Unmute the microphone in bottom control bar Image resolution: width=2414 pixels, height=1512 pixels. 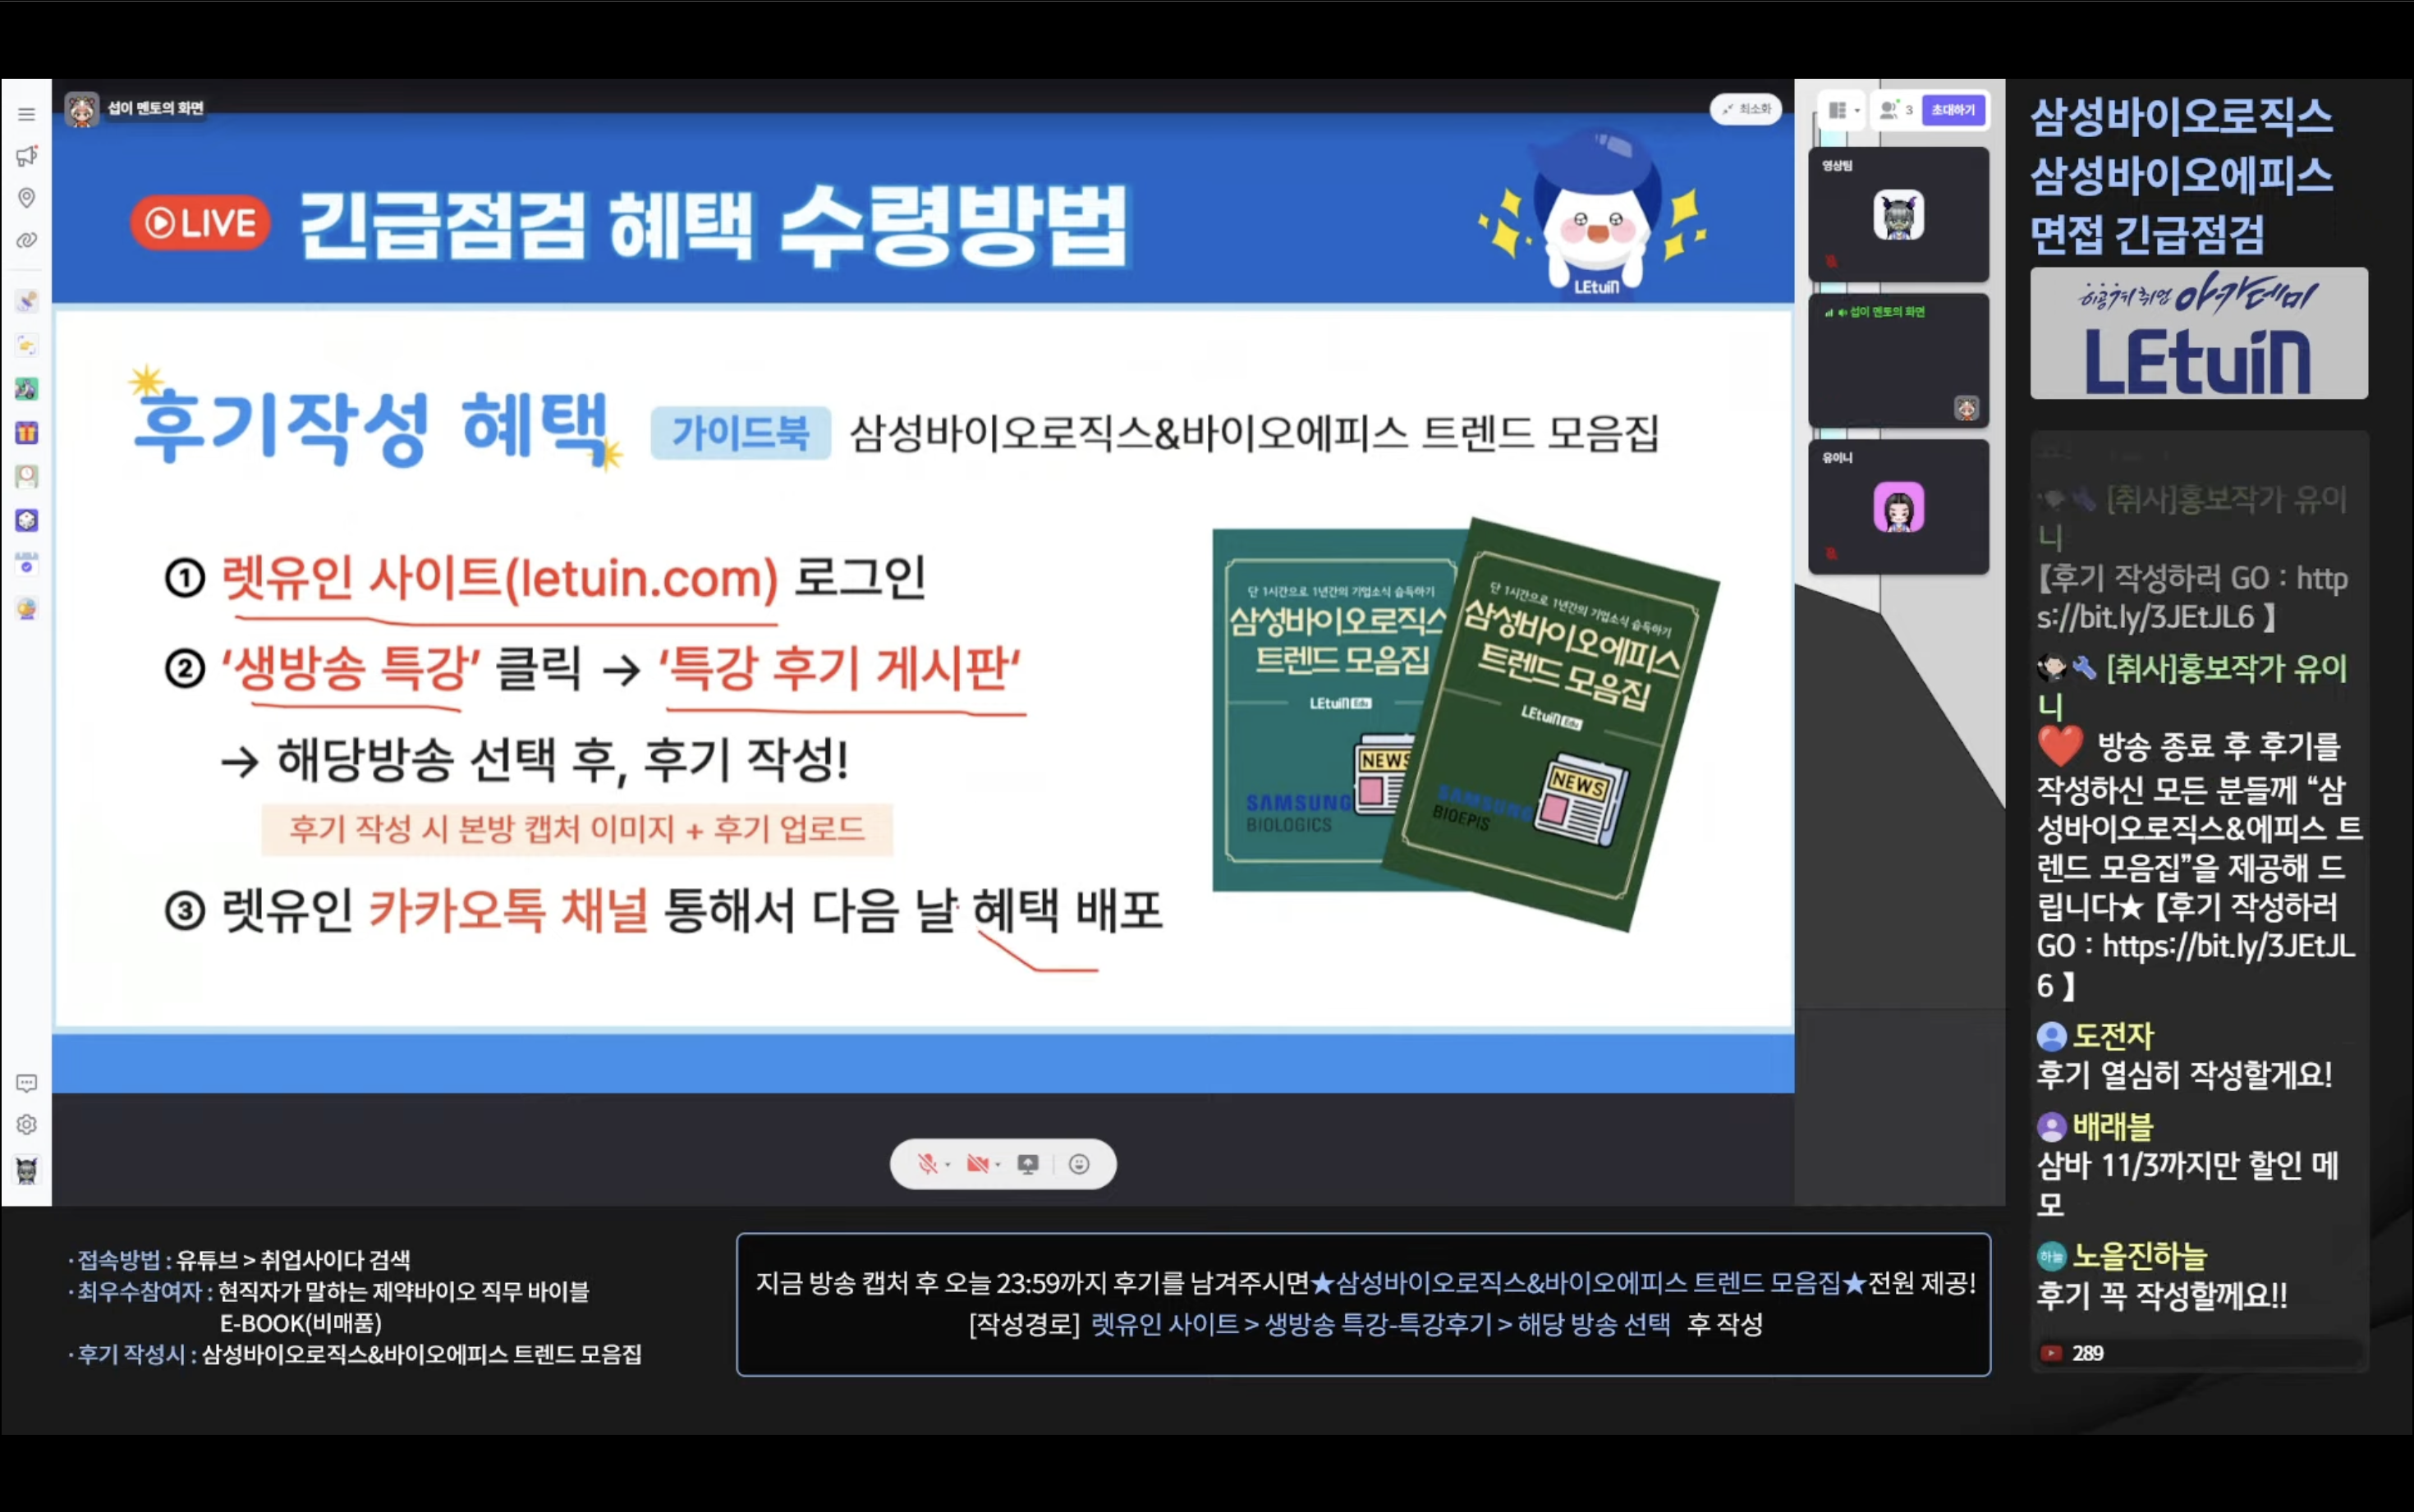coord(927,1164)
